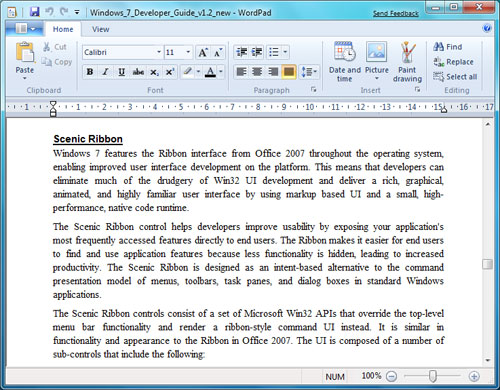
Task: Click the Save icon in quick access toolbar
Action: tap(34, 12)
